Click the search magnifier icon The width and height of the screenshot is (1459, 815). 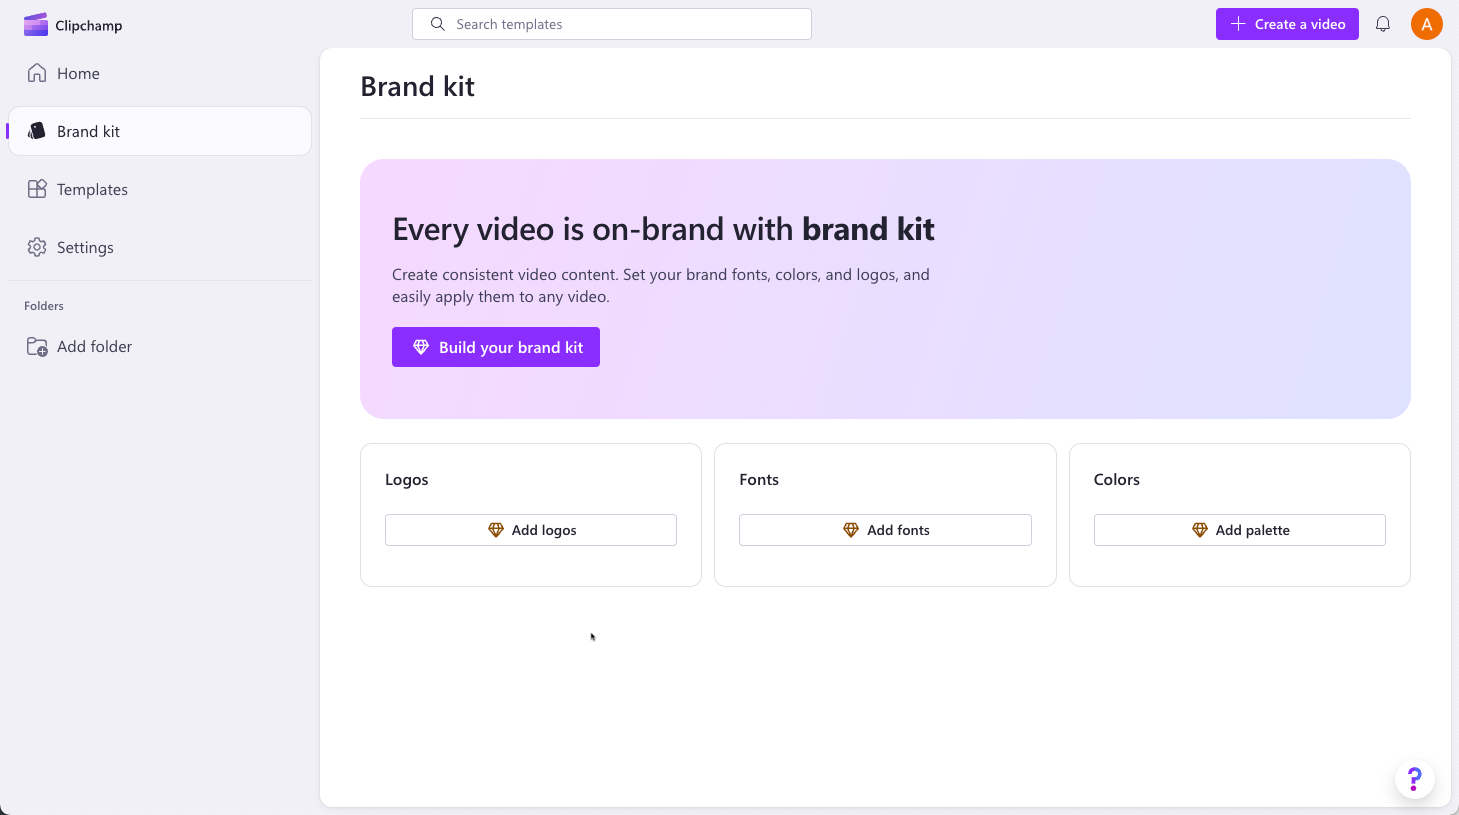coord(437,24)
